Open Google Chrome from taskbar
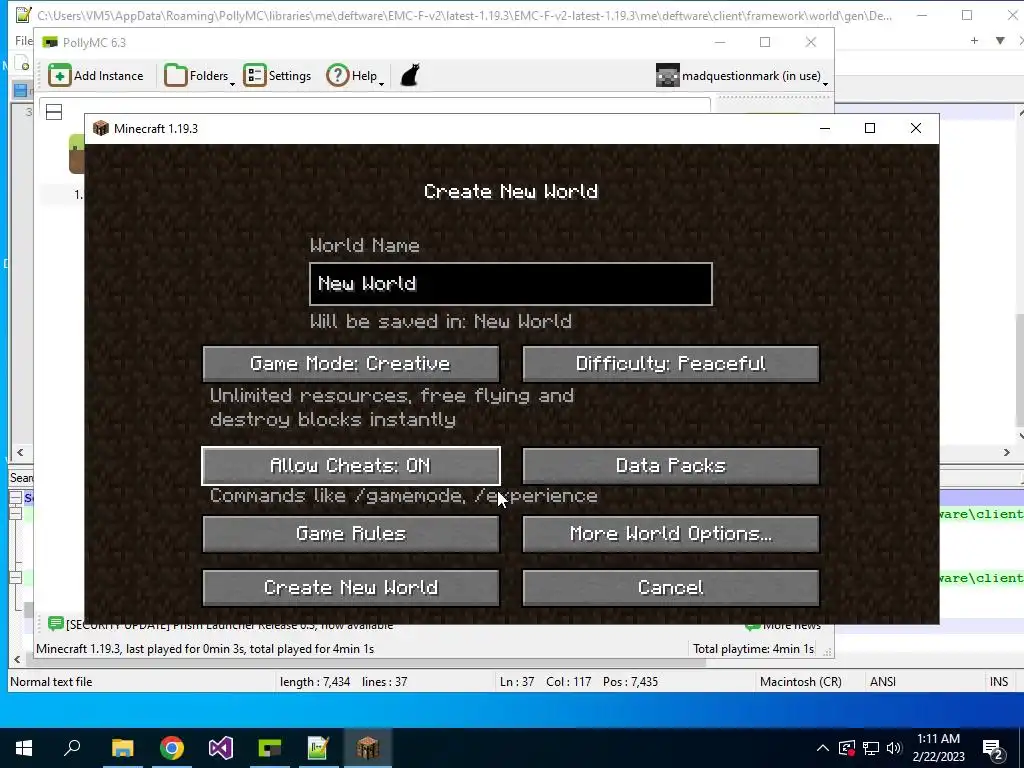 172,748
